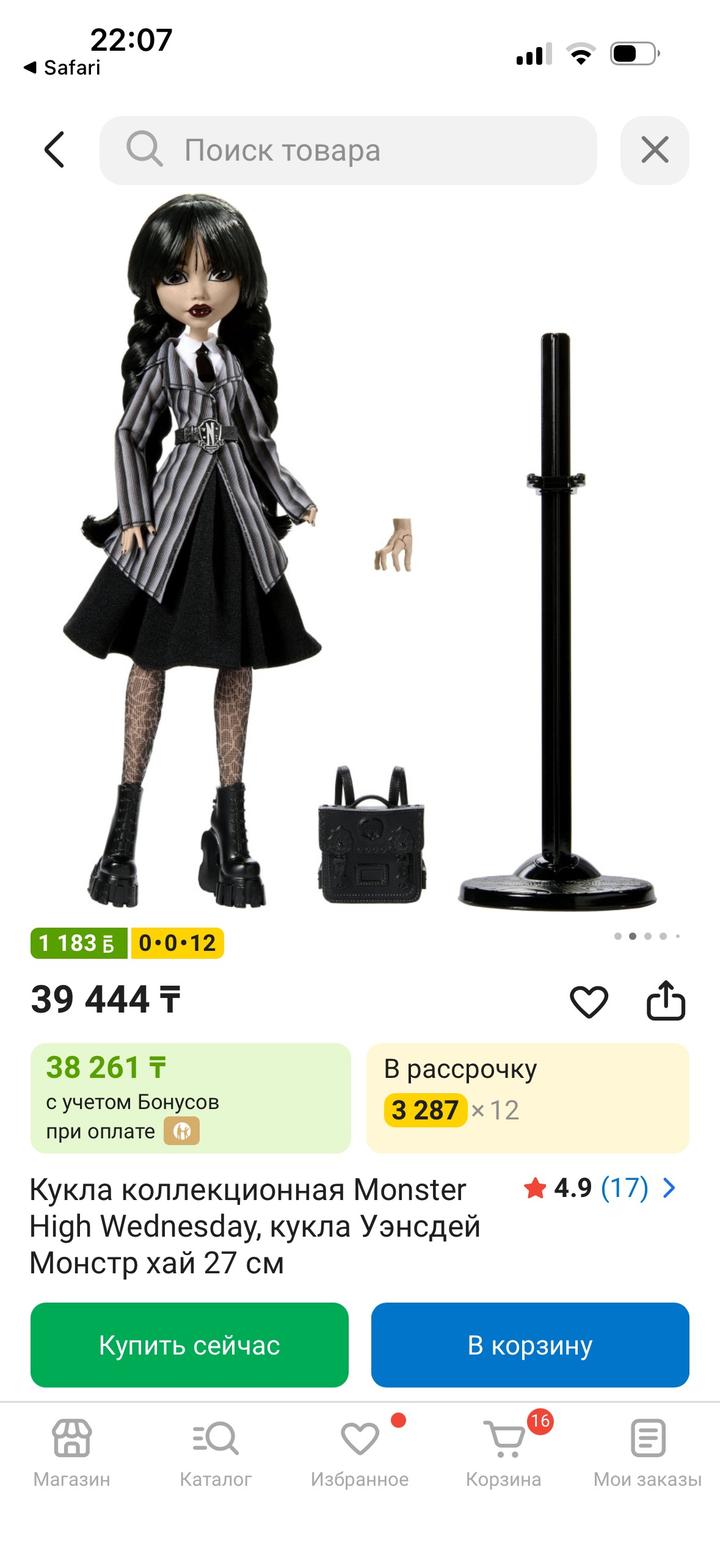Tap the В корзину button
This screenshot has width=720, height=1561.
click(530, 1345)
